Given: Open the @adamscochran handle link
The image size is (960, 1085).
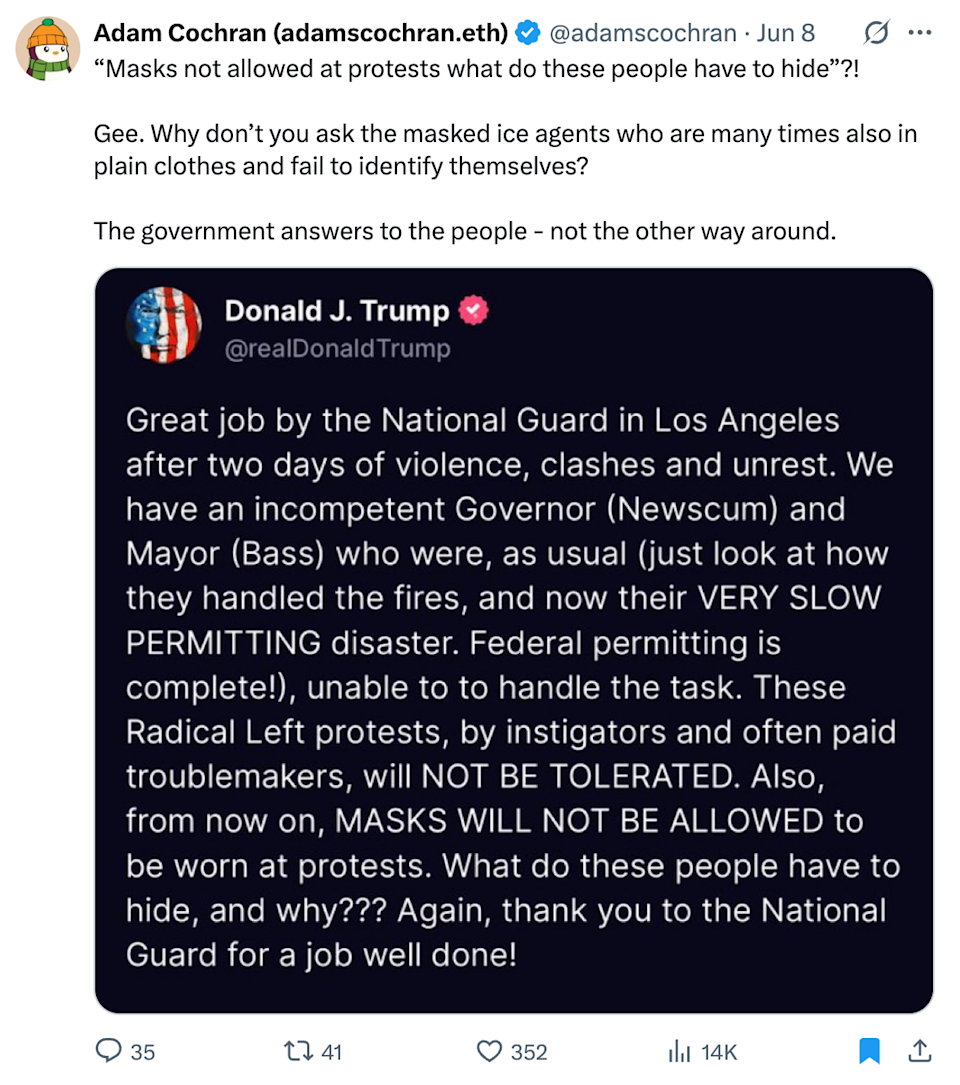Looking at the screenshot, I should click(643, 33).
